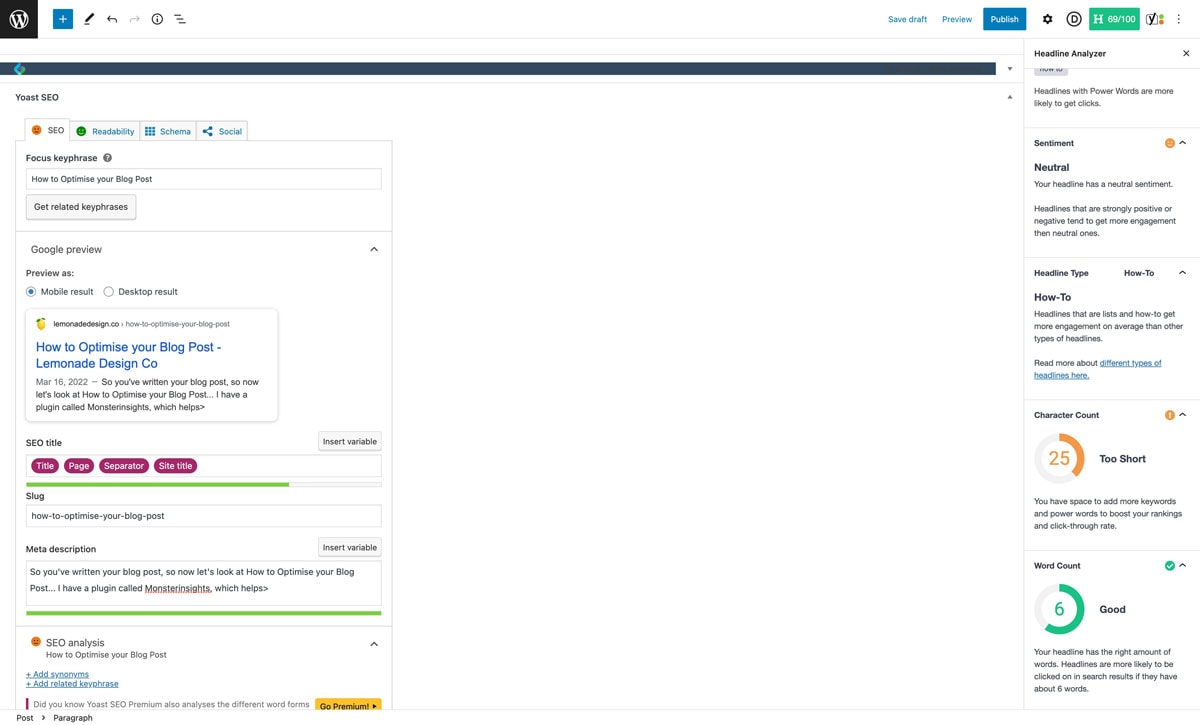The width and height of the screenshot is (1200, 725).
Task: Redo the last change
Action: 134,19
